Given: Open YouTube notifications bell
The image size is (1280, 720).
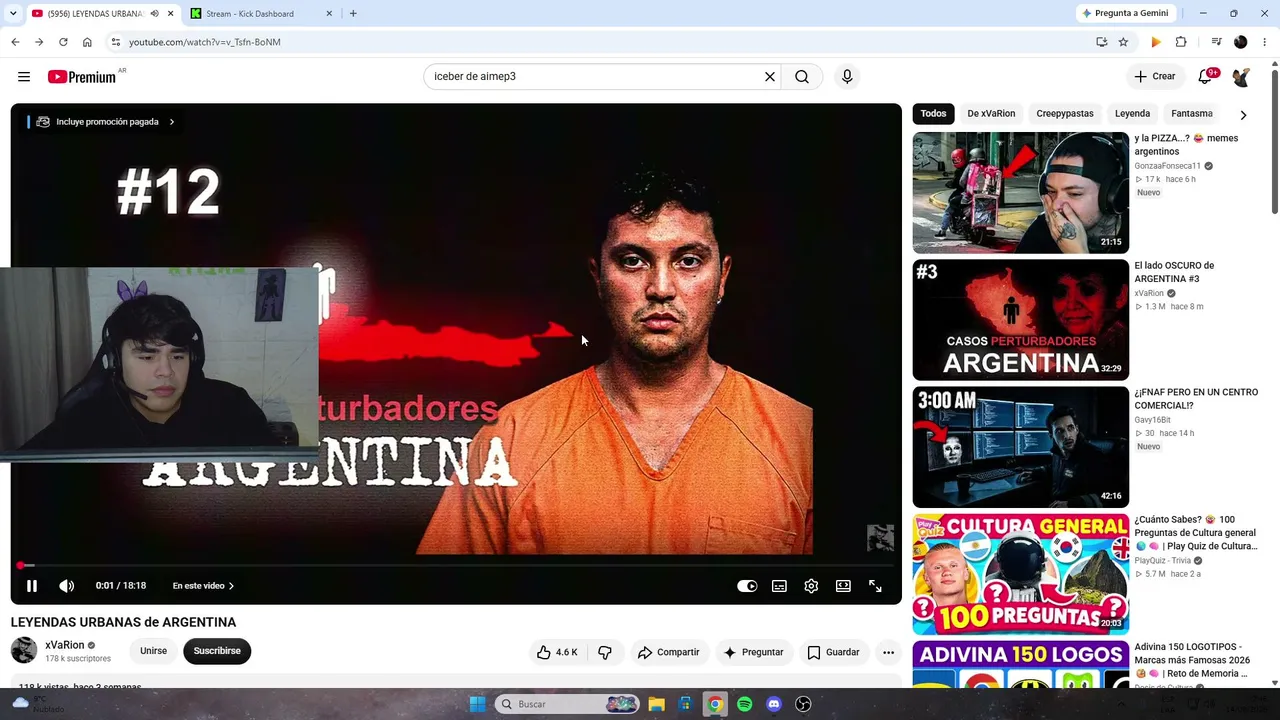Looking at the screenshot, I should click(x=1205, y=77).
